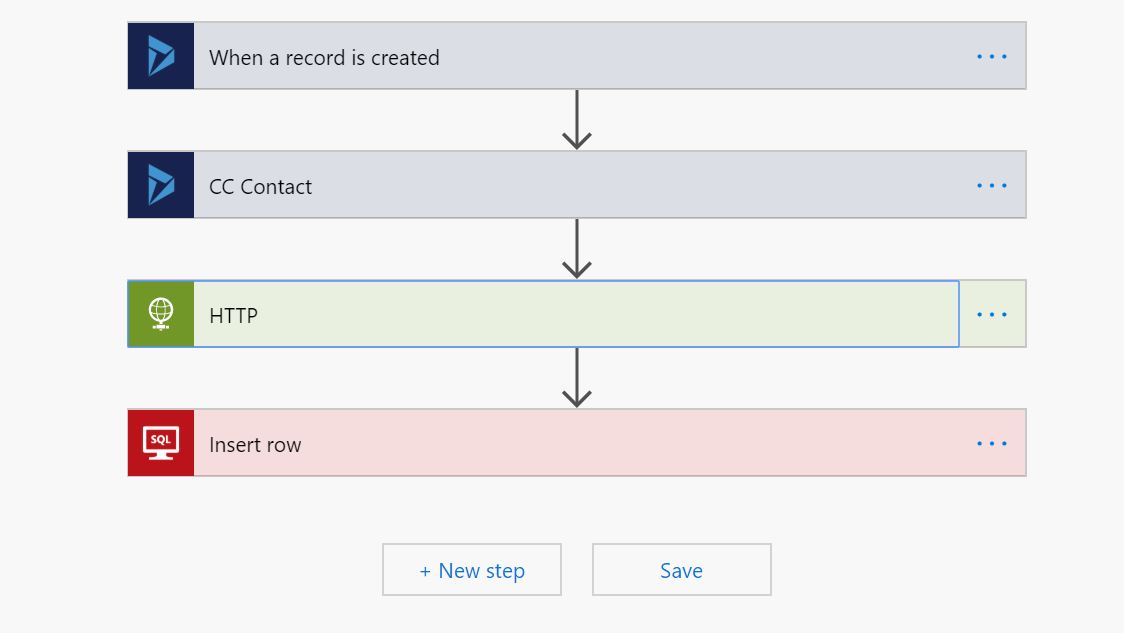
Task: Expand the Insert row step title
Action: coord(255,445)
